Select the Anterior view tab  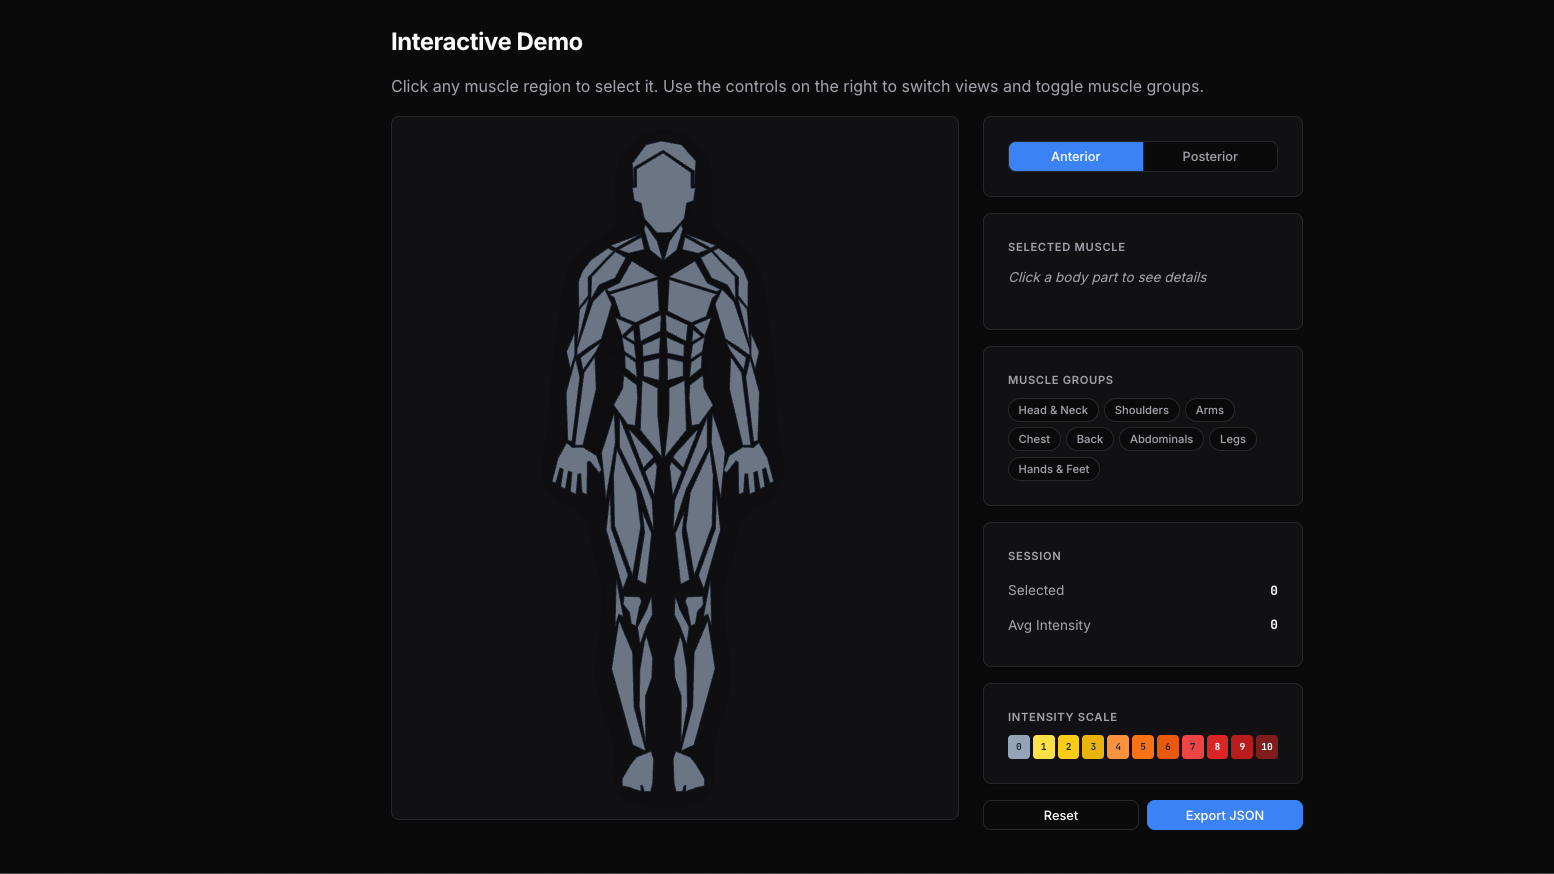[x=1075, y=156]
